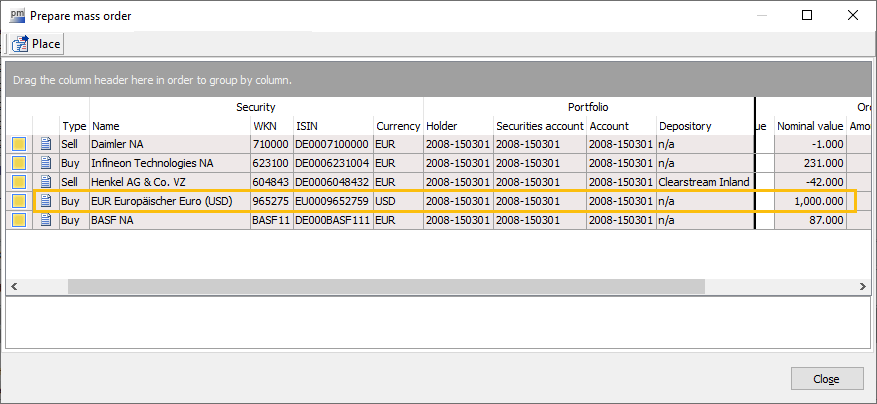Screen dimensions: 877x404
Task: Click document icon in Henkel AG row
Action: (46, 182)
